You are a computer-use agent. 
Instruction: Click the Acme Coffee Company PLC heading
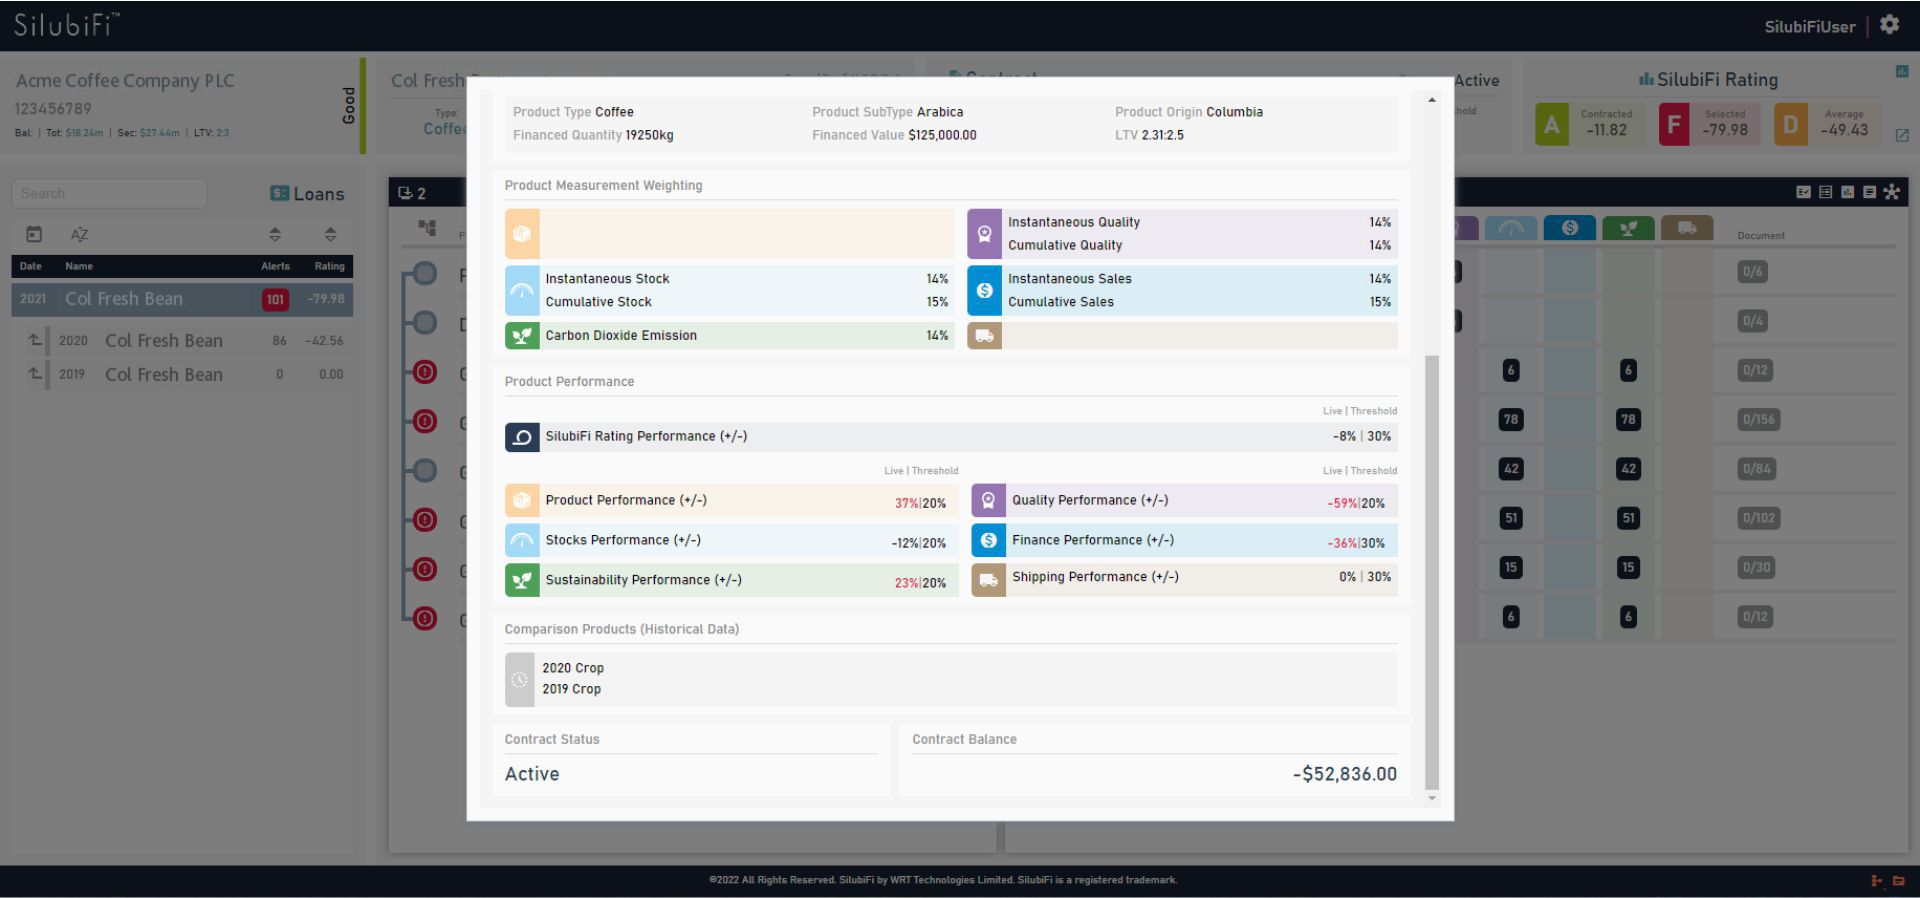125,81
